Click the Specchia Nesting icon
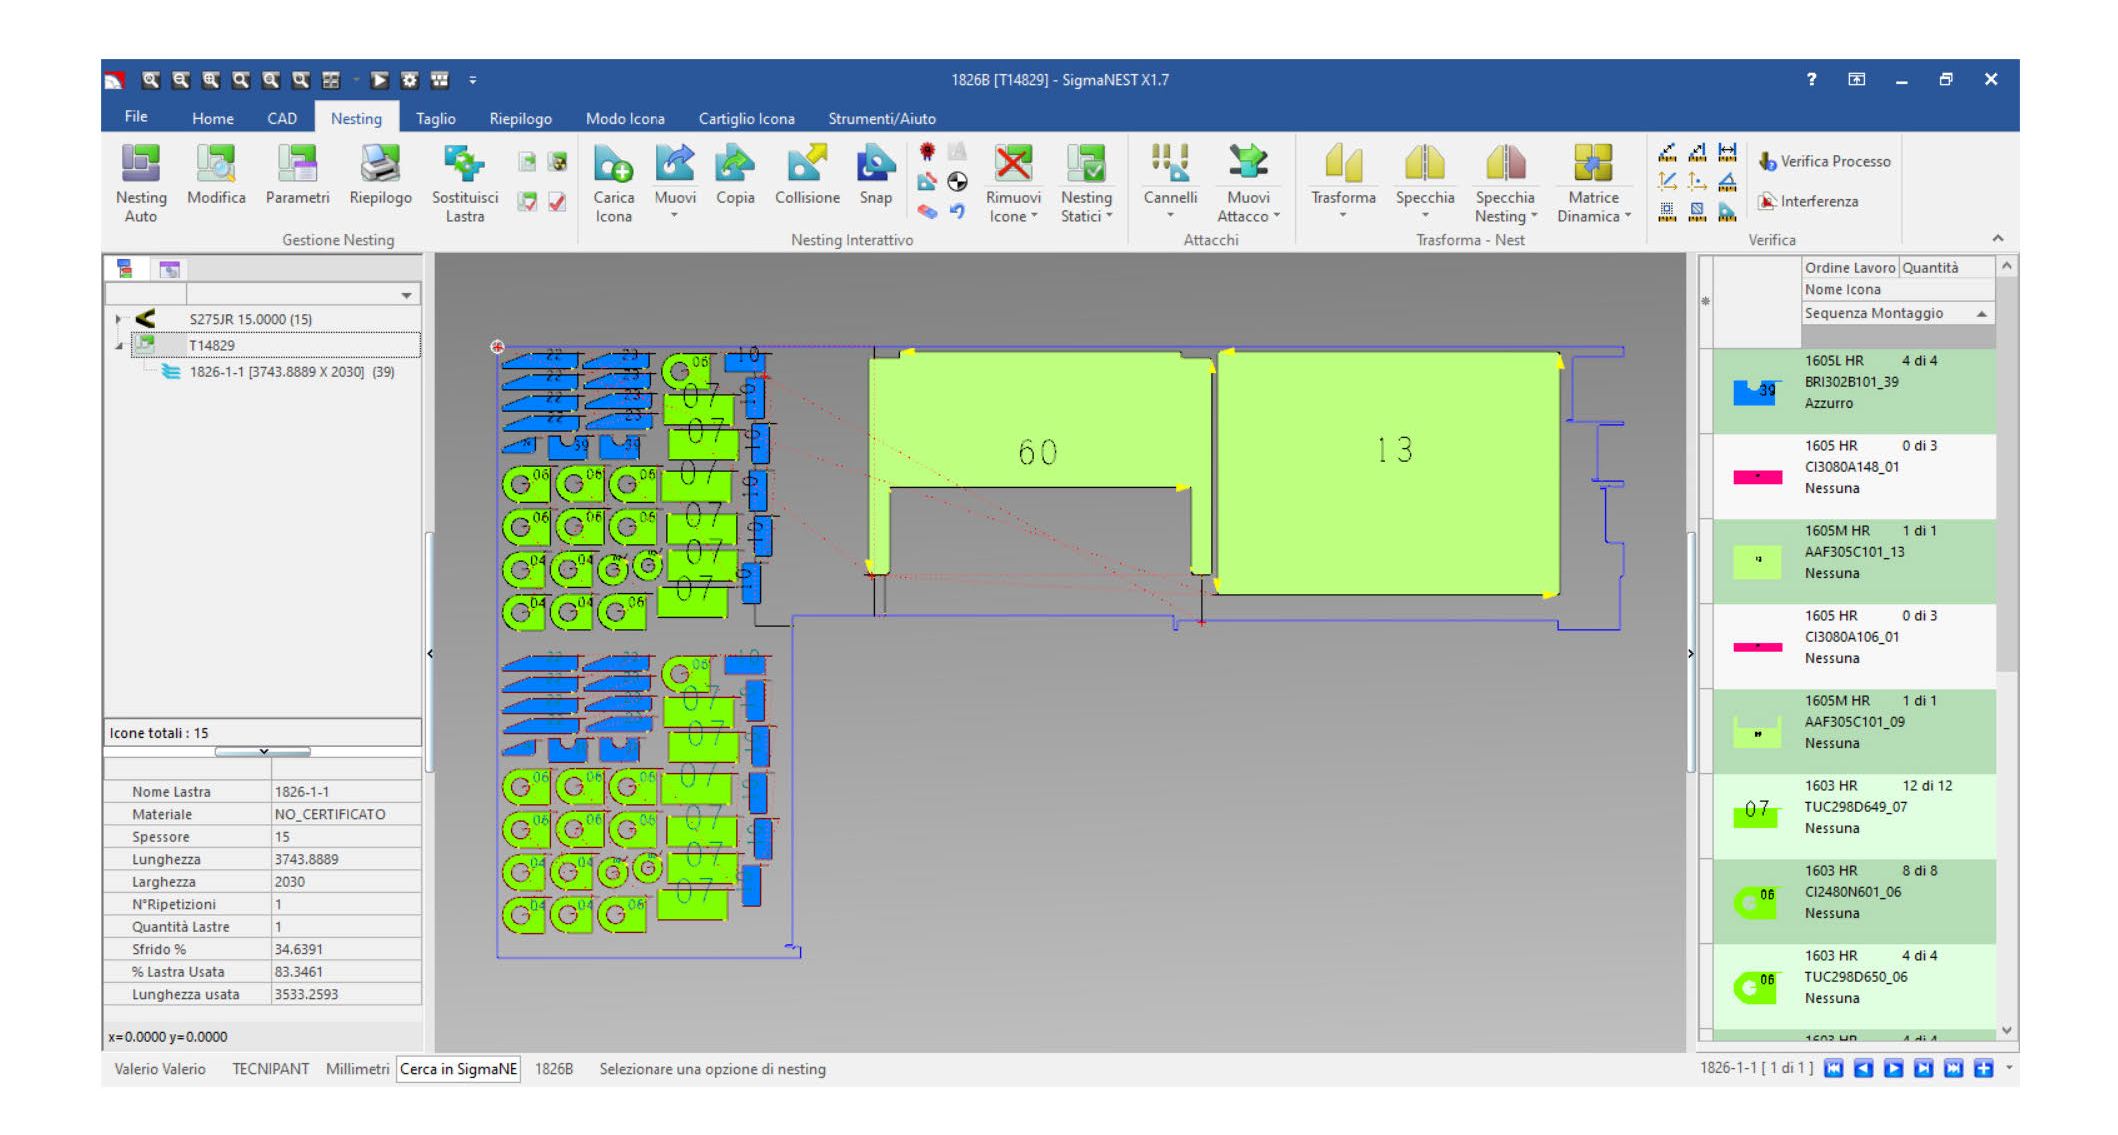The image size is (2118, 1135). pos(1505,163)
